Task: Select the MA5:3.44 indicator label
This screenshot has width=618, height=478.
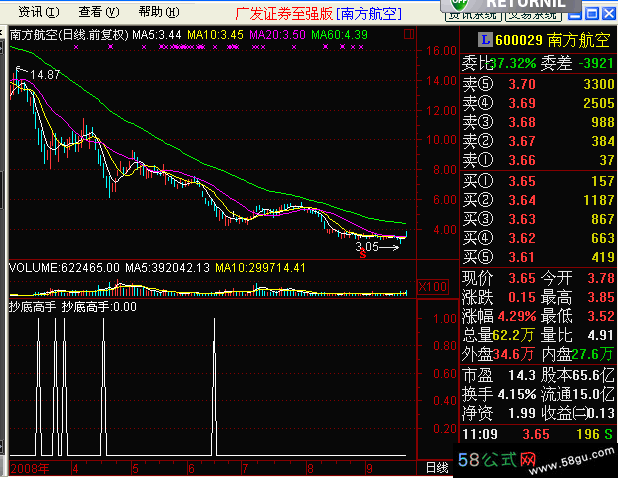Action: [157, 35]
